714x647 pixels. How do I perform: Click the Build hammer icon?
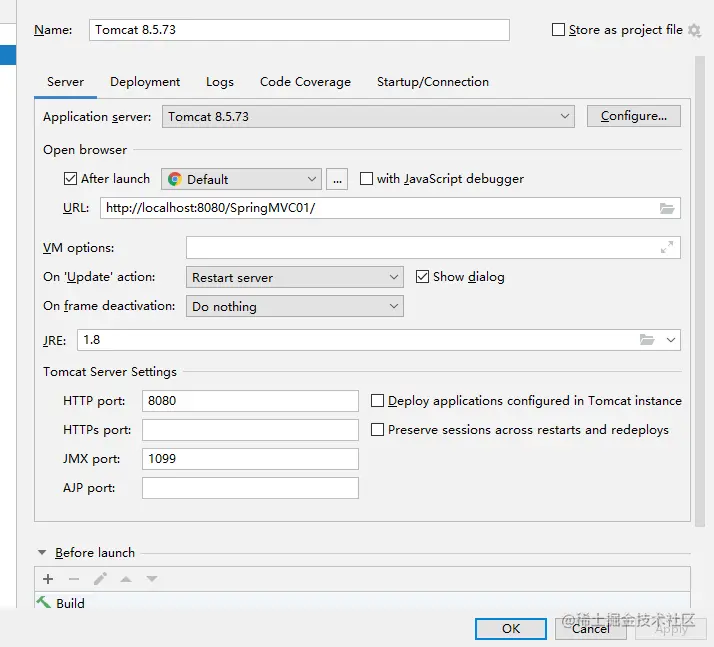tap(44, 602)
